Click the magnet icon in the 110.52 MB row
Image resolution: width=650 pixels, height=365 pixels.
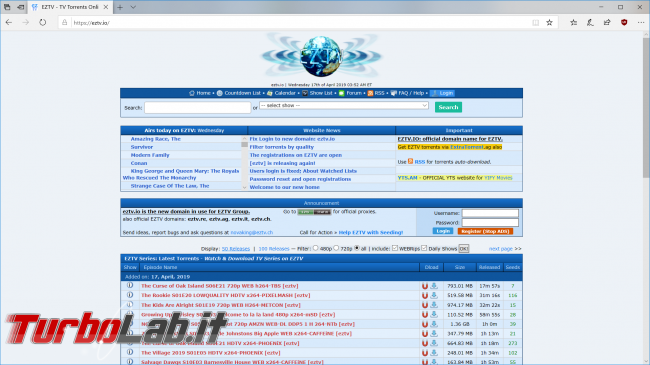coord(424,314)
